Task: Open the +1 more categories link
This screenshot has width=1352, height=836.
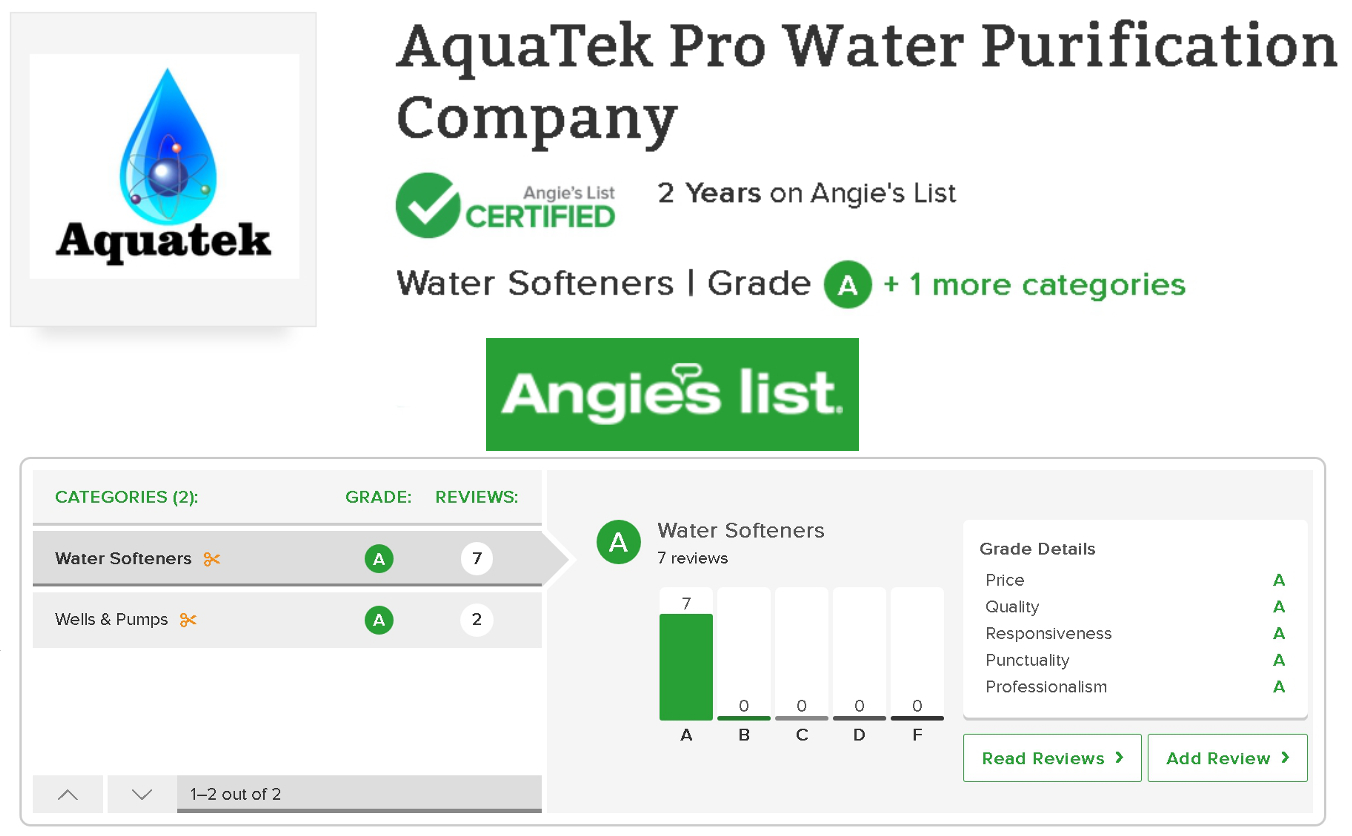Action: coord(1034,285)
